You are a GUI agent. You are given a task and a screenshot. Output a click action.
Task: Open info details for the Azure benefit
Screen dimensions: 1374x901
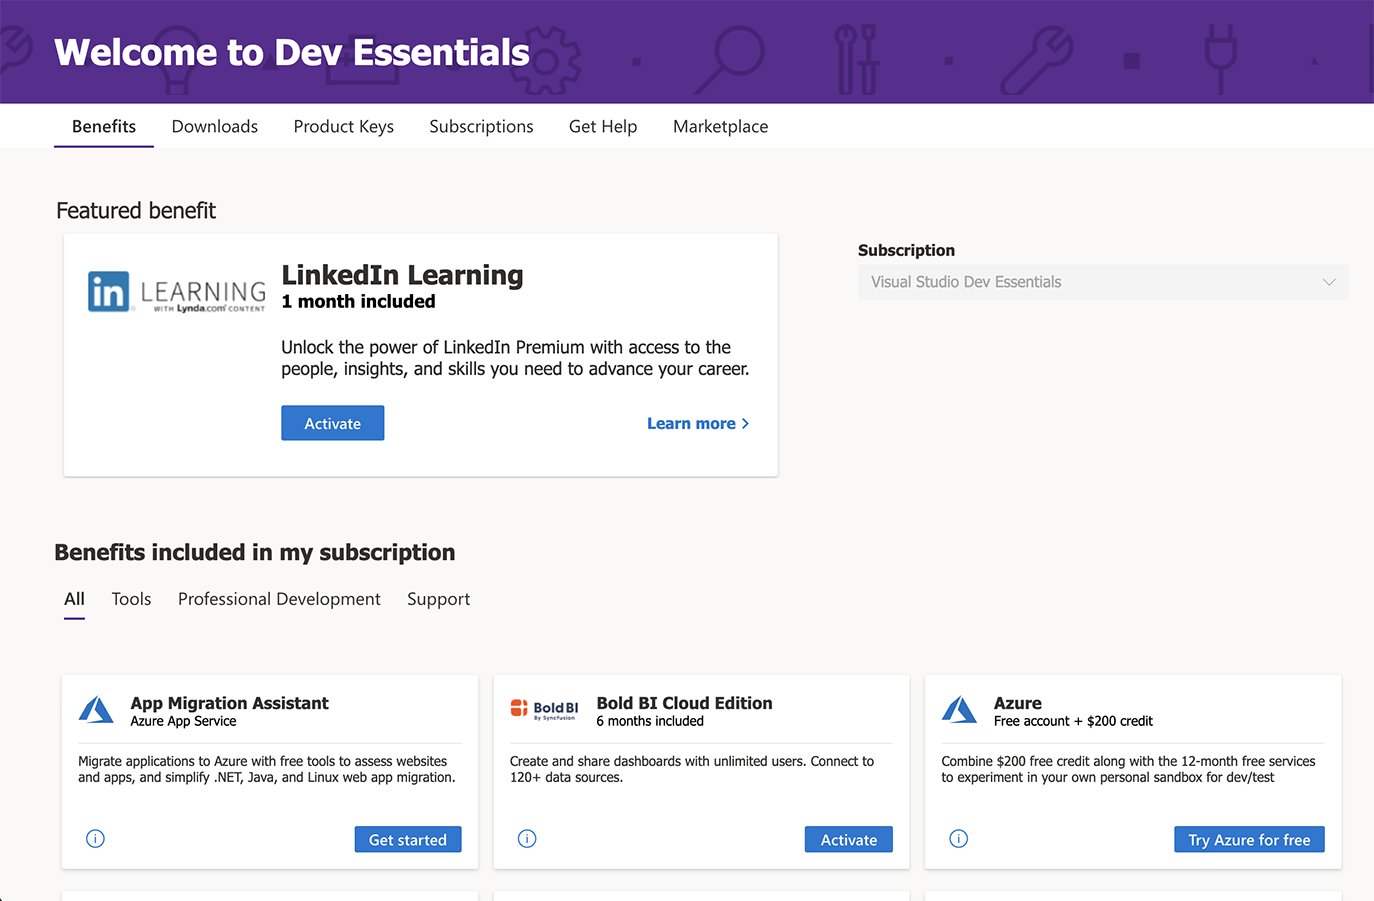pos(958,838)
